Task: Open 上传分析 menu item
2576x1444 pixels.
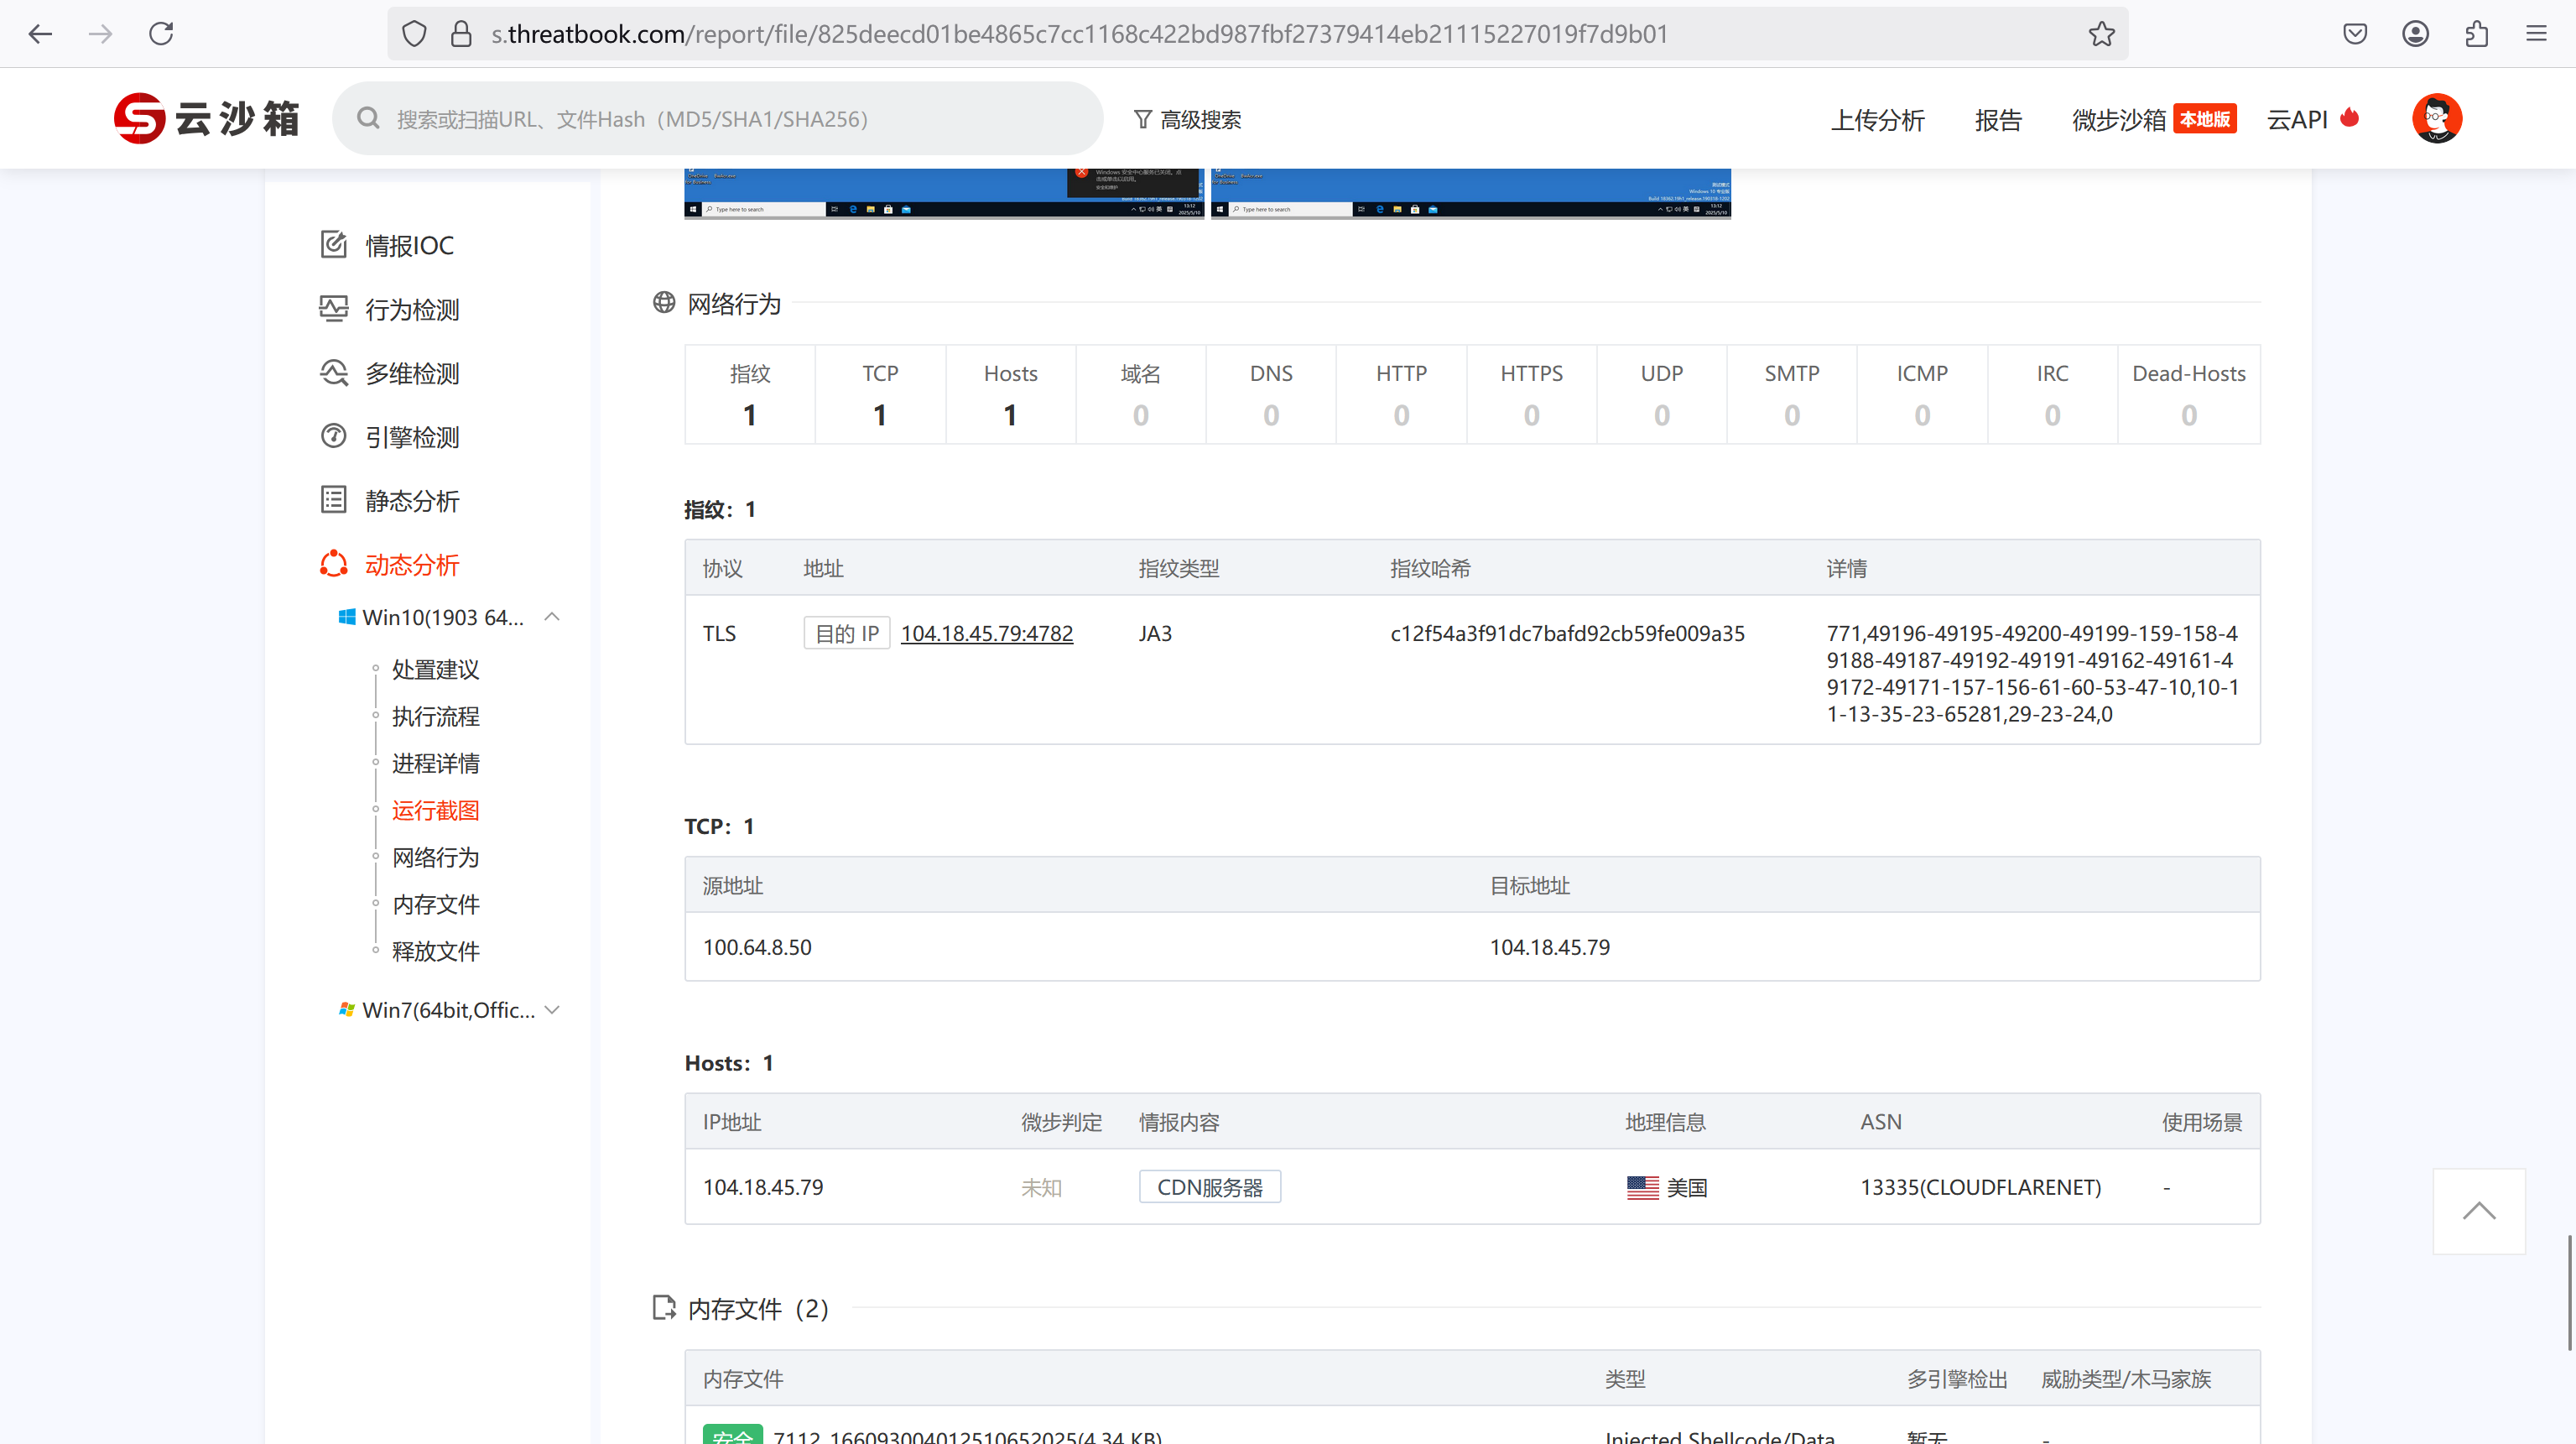Action: pos(1877,120)
